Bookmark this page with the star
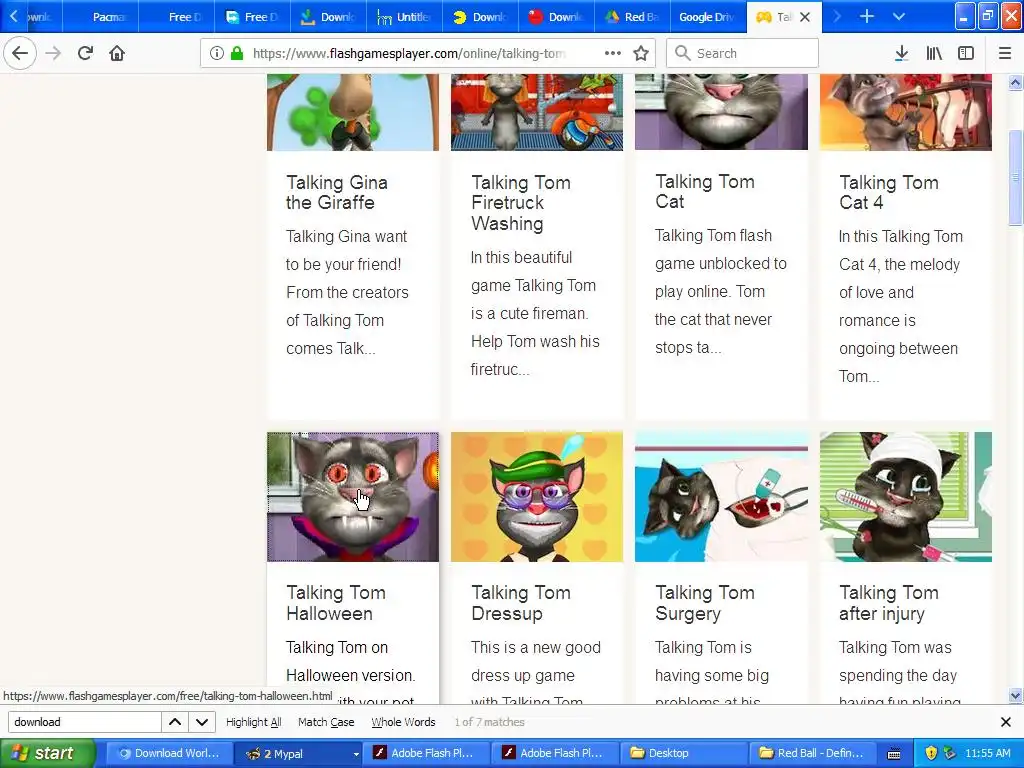Viewport: 1024px width, 768px height. [x=641, y=54]
